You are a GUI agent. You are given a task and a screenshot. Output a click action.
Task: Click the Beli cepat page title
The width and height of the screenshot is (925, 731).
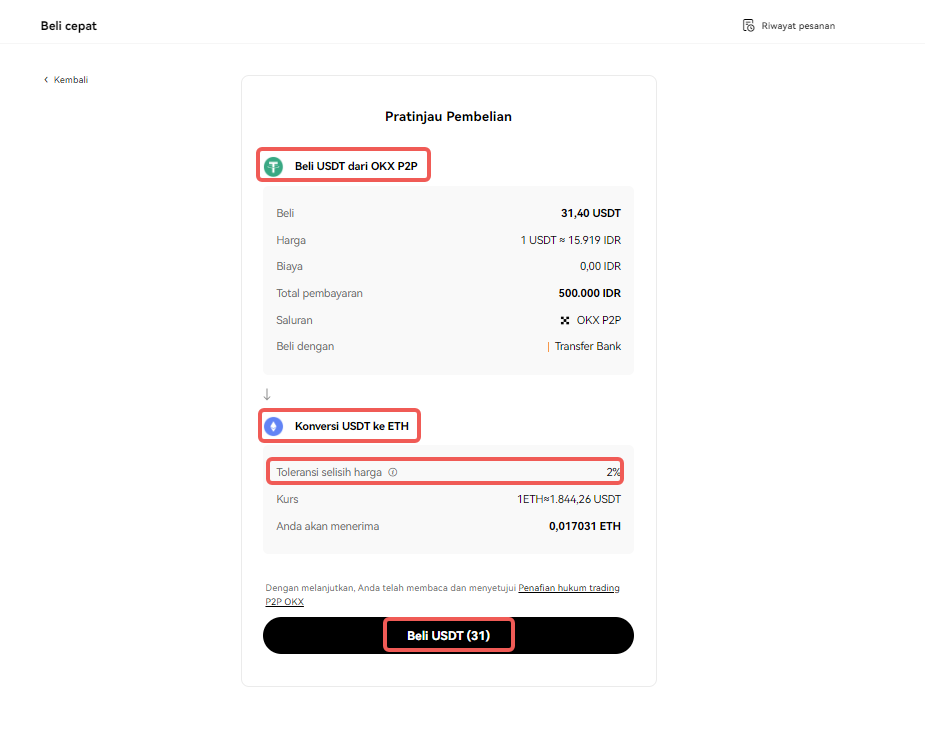click(68, 26)
